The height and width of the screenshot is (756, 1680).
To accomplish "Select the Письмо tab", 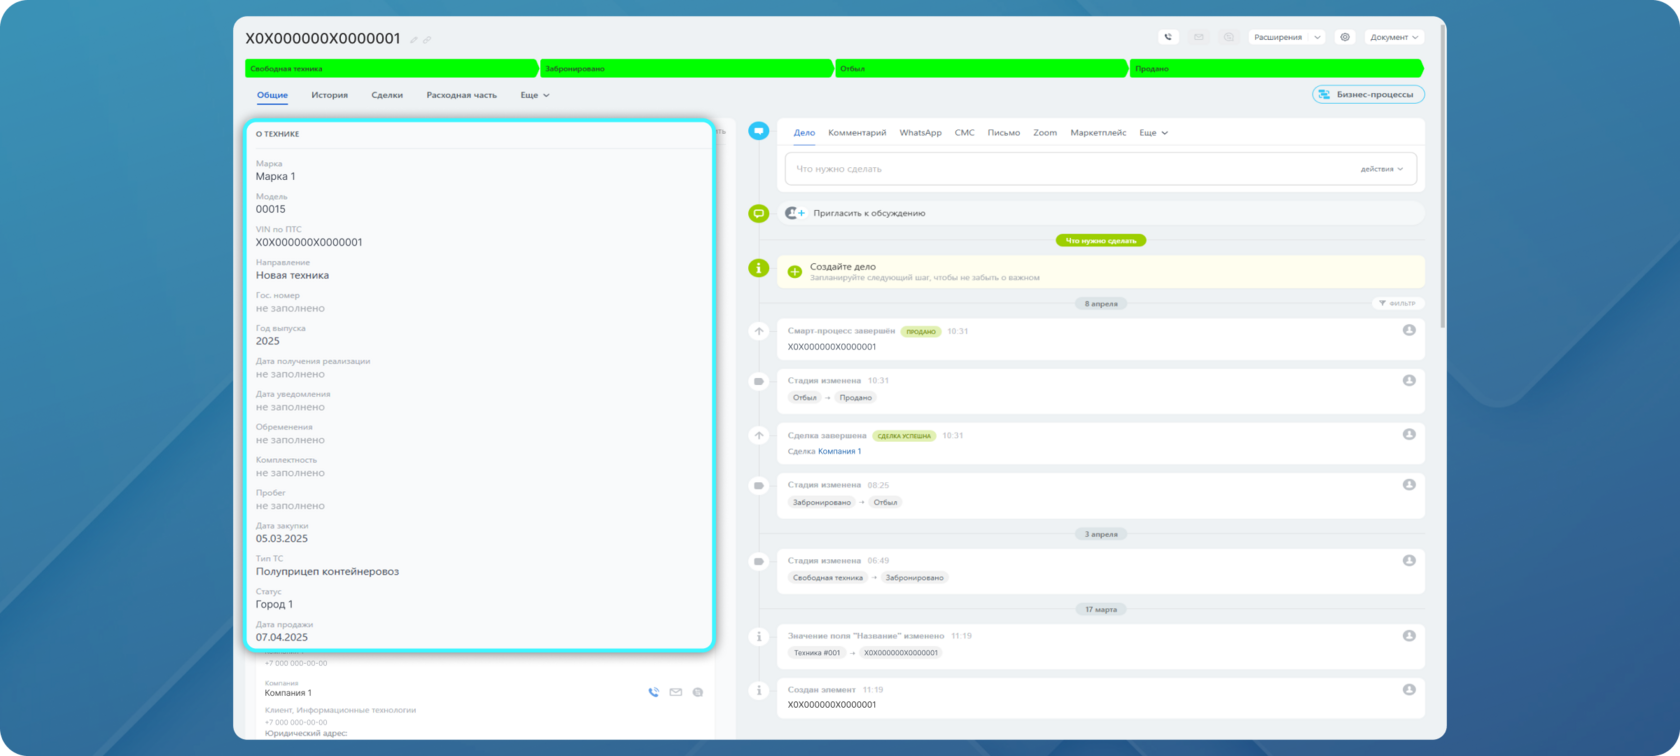I will pyautogui.click(x=1003, y=132).
